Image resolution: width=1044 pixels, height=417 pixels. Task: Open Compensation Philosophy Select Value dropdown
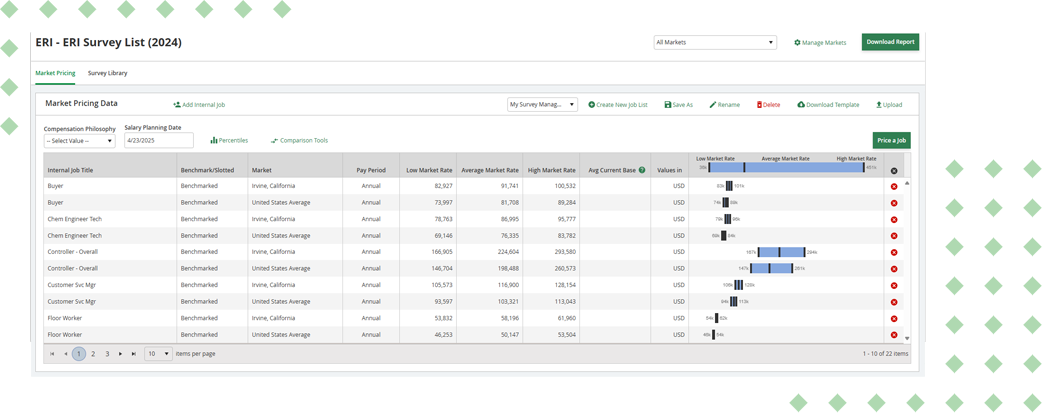click(x=79, y=141)
